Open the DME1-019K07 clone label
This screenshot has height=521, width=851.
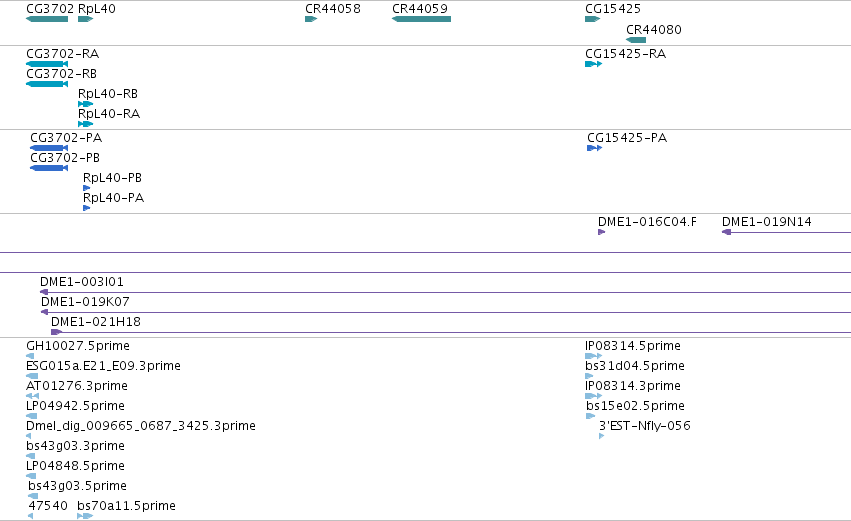(85, 302)
